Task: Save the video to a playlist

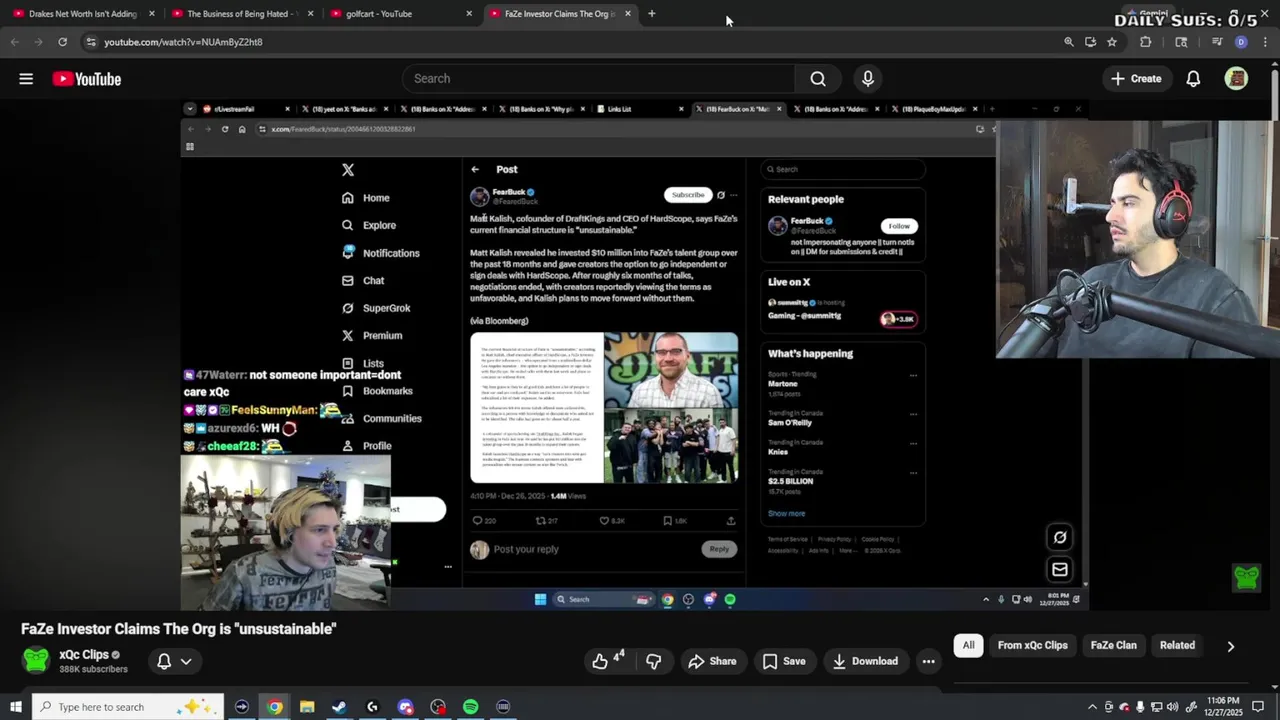Action: [x=783, y=661]
